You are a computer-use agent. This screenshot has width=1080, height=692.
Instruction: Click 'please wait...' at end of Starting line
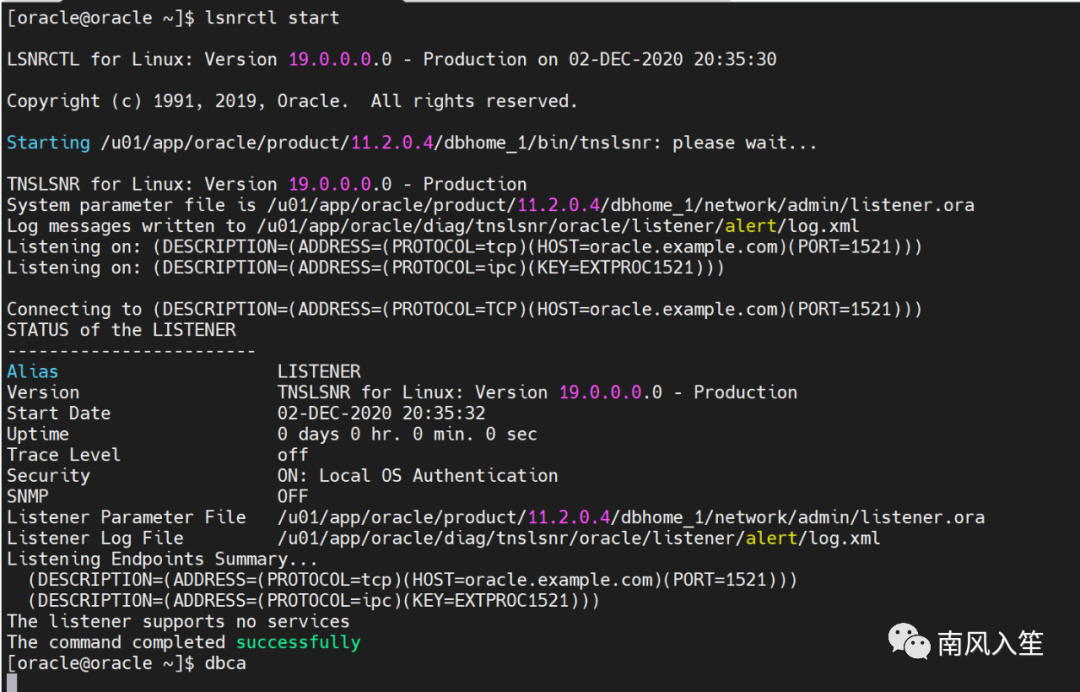pos(744,143)
